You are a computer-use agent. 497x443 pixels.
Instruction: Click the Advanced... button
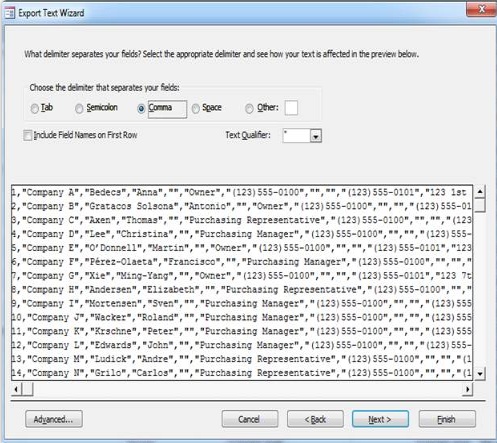coord(54,419)
